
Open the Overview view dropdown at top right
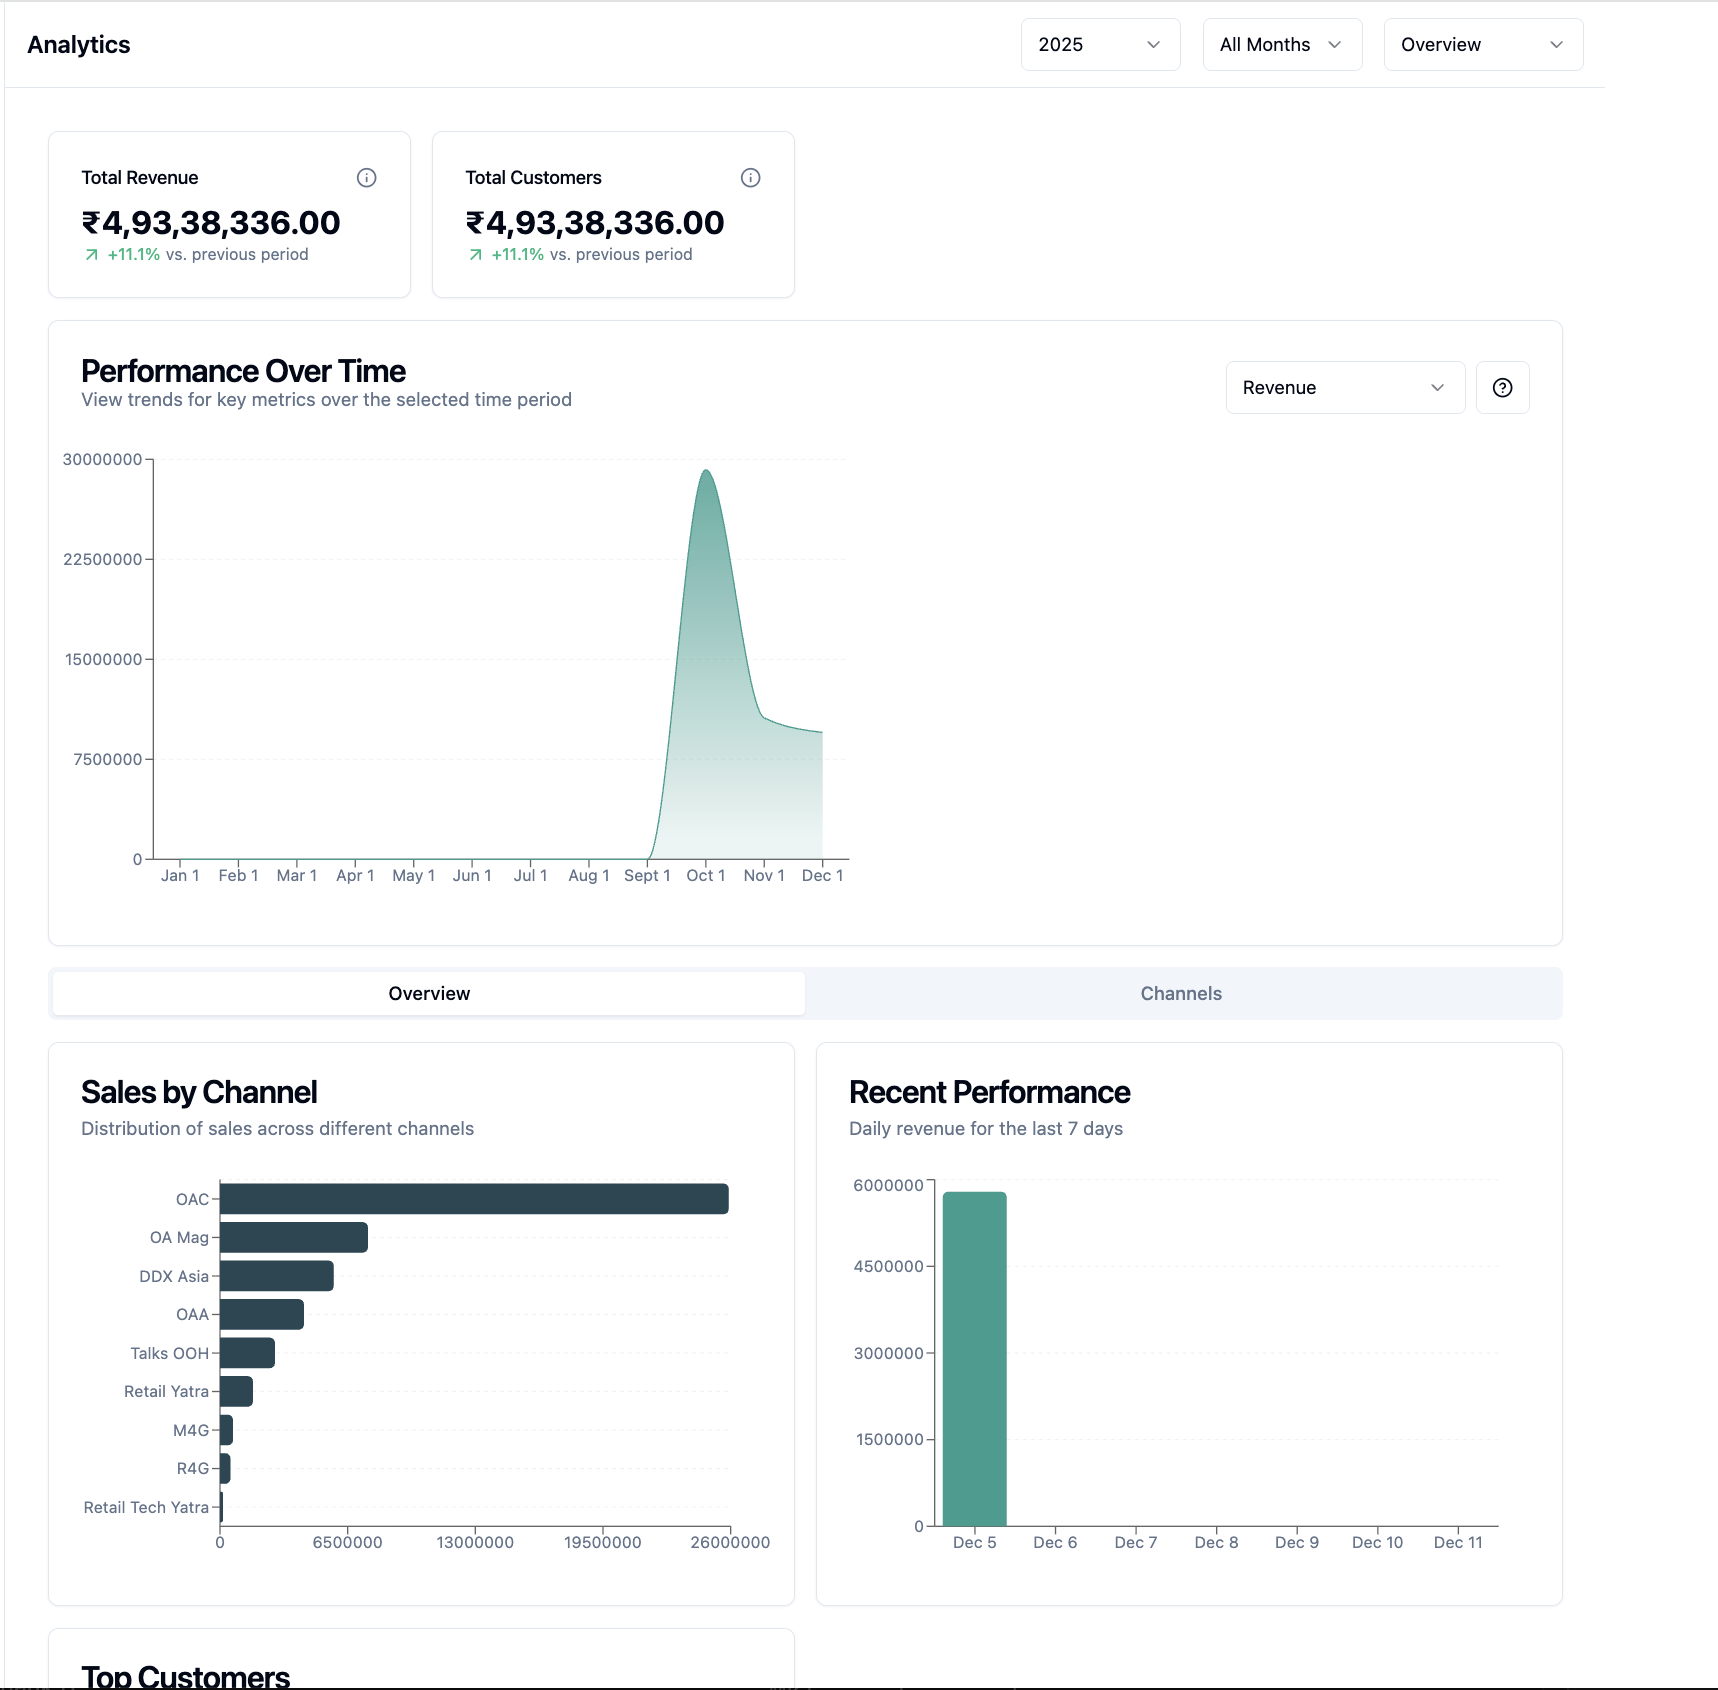[1483, 44]
